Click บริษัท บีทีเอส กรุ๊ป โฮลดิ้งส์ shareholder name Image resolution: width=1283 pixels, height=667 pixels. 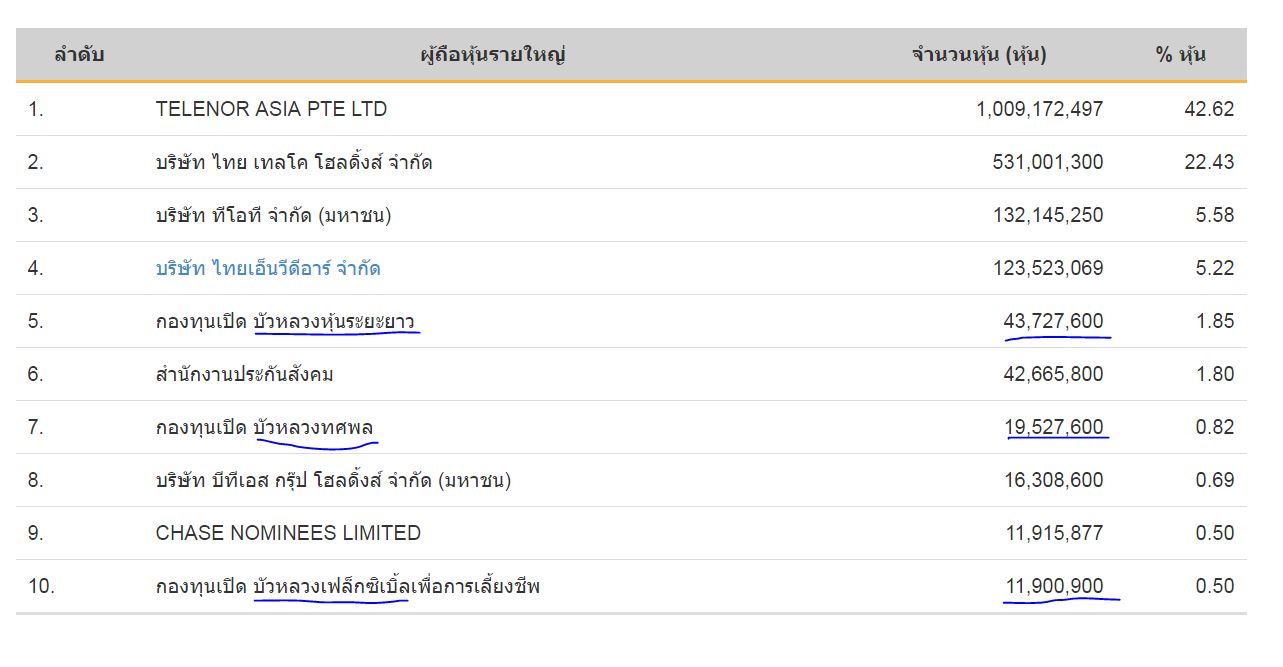[x=333, y=480]
